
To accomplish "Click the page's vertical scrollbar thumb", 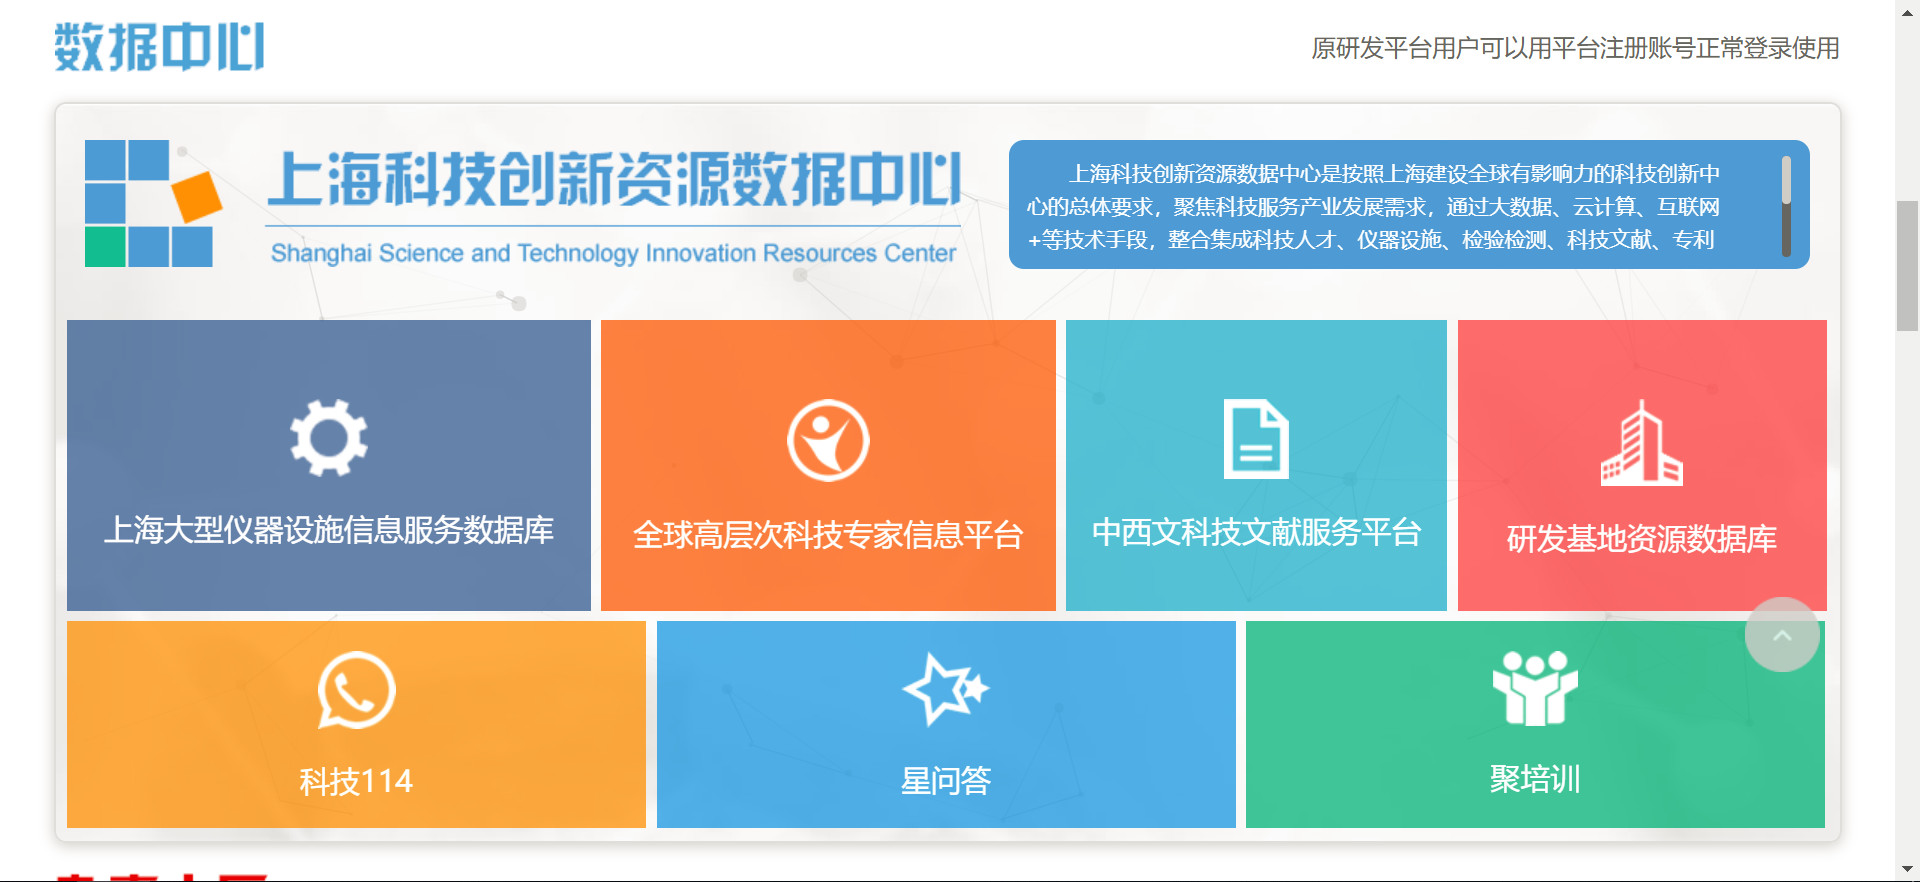I will click(1907, 265).
